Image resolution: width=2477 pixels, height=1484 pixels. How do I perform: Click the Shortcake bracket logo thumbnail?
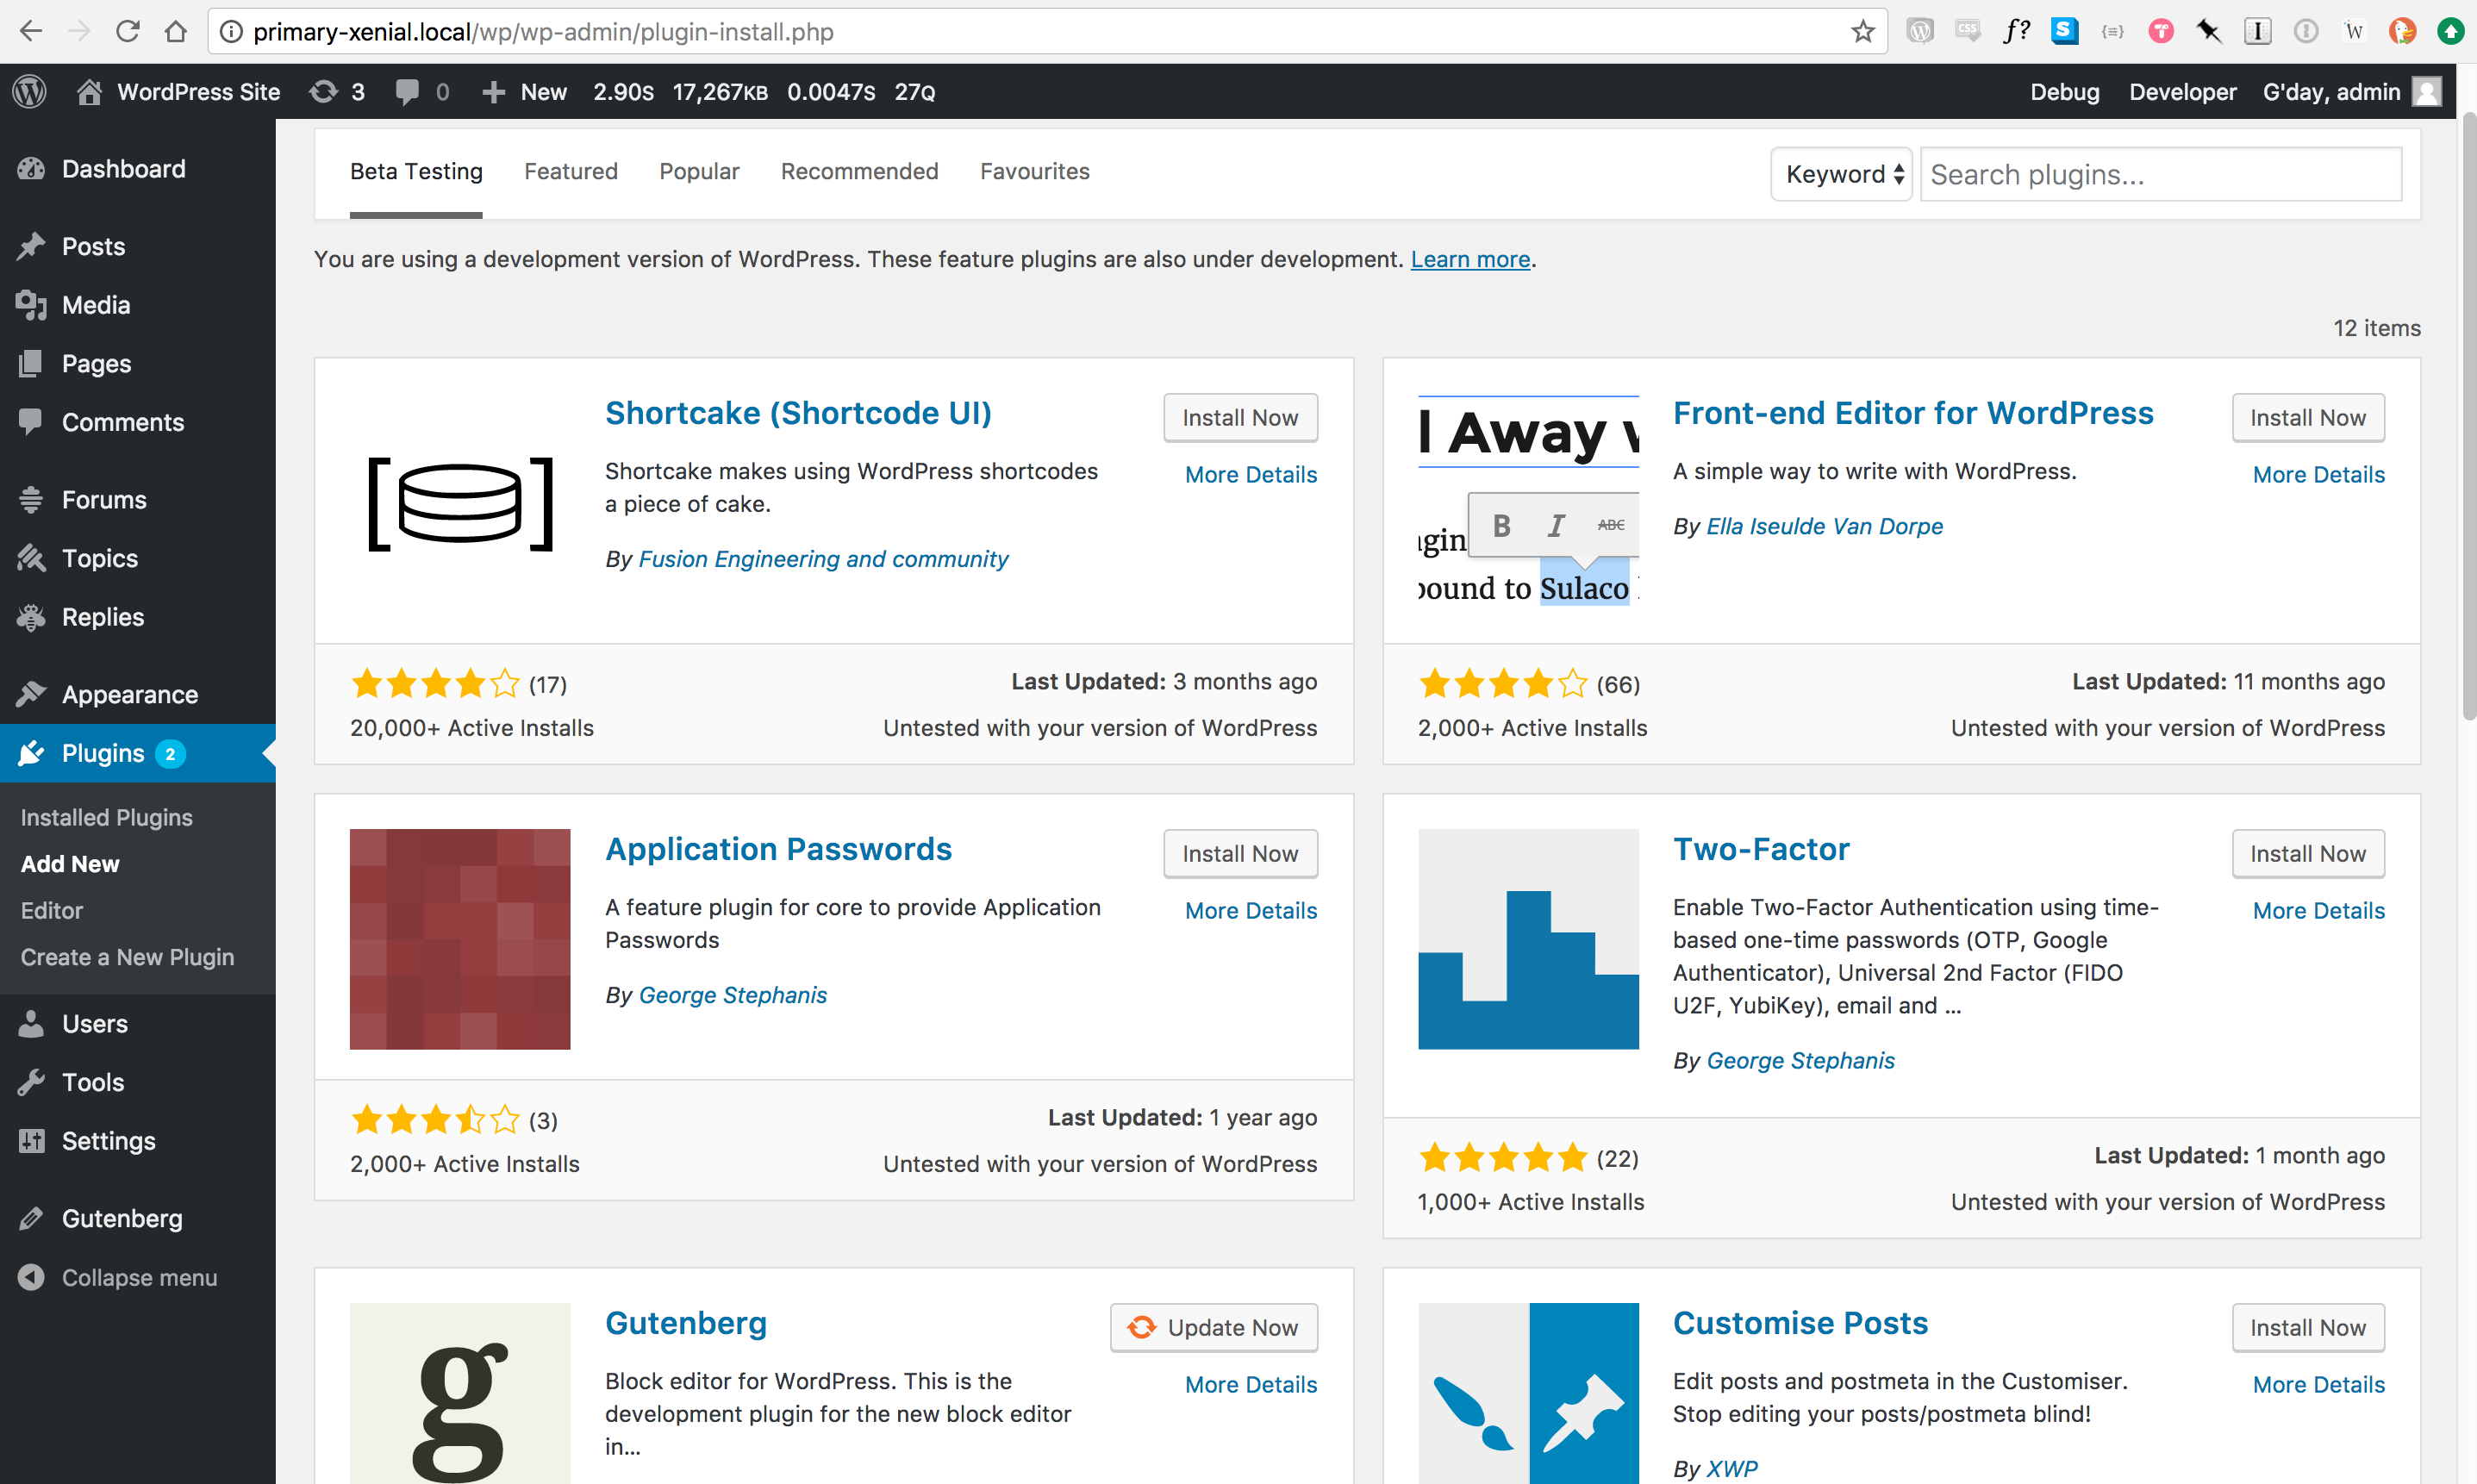(x=460, y=504)
